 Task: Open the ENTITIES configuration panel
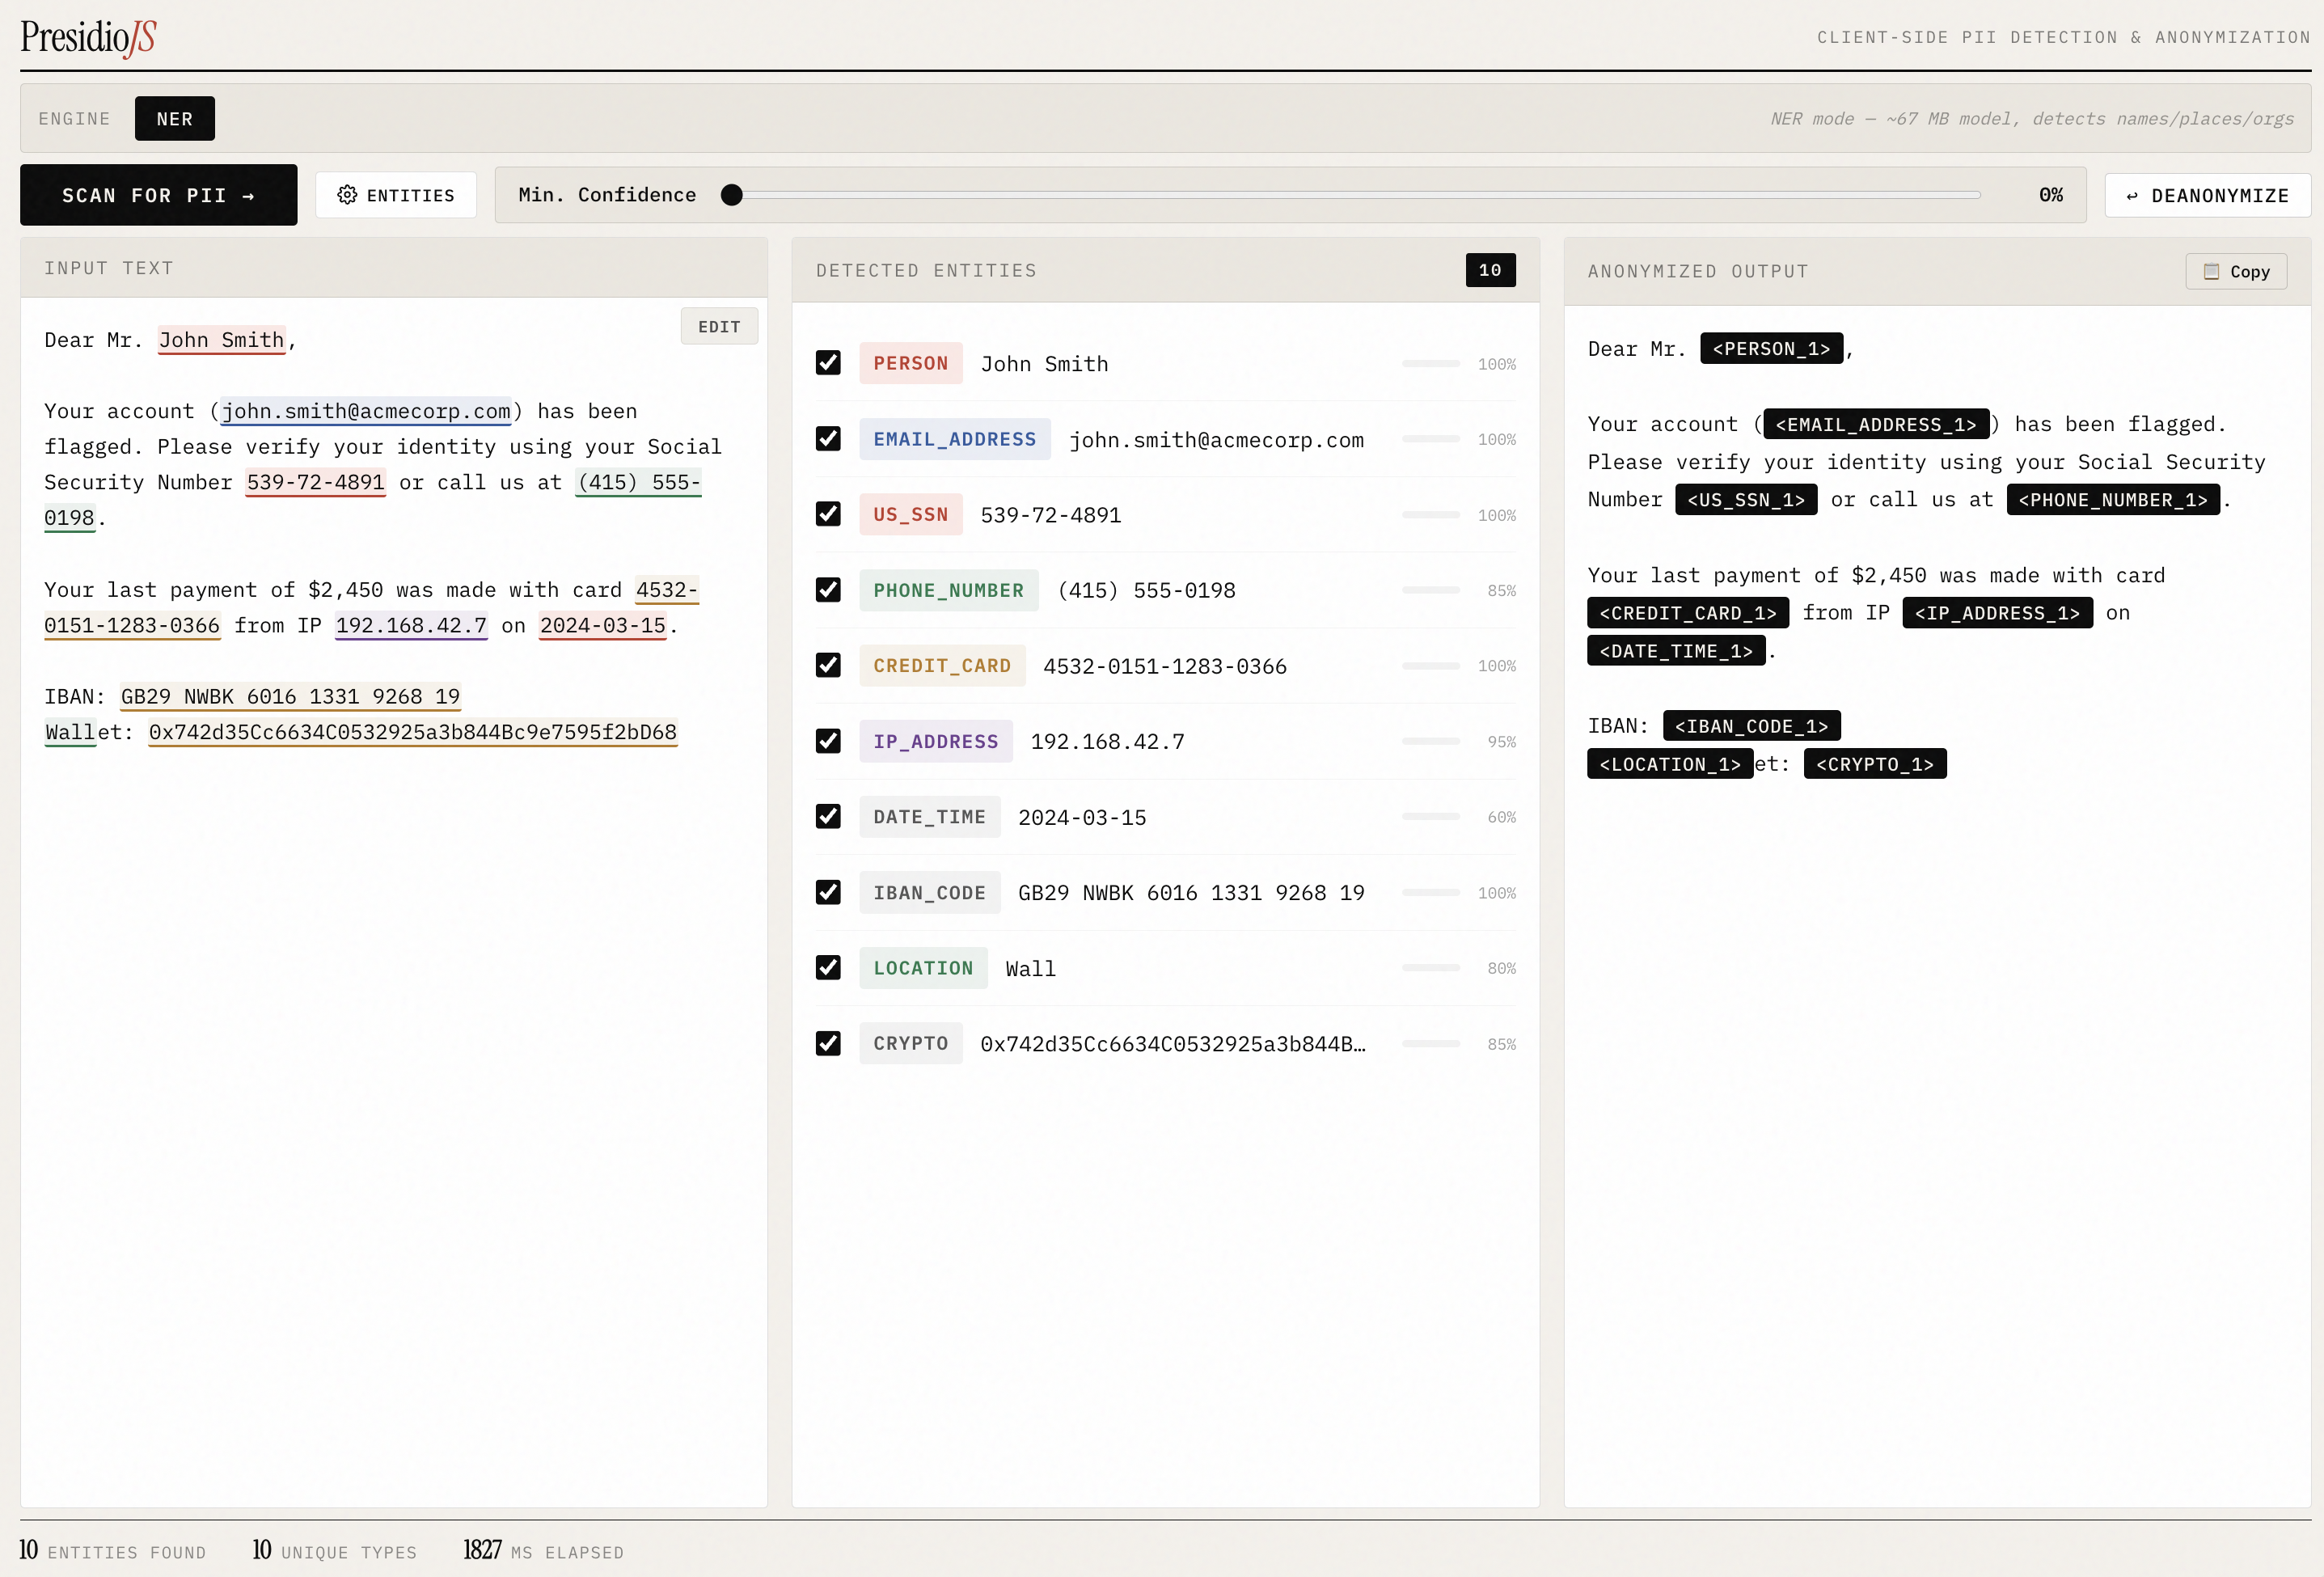(395, 195)
